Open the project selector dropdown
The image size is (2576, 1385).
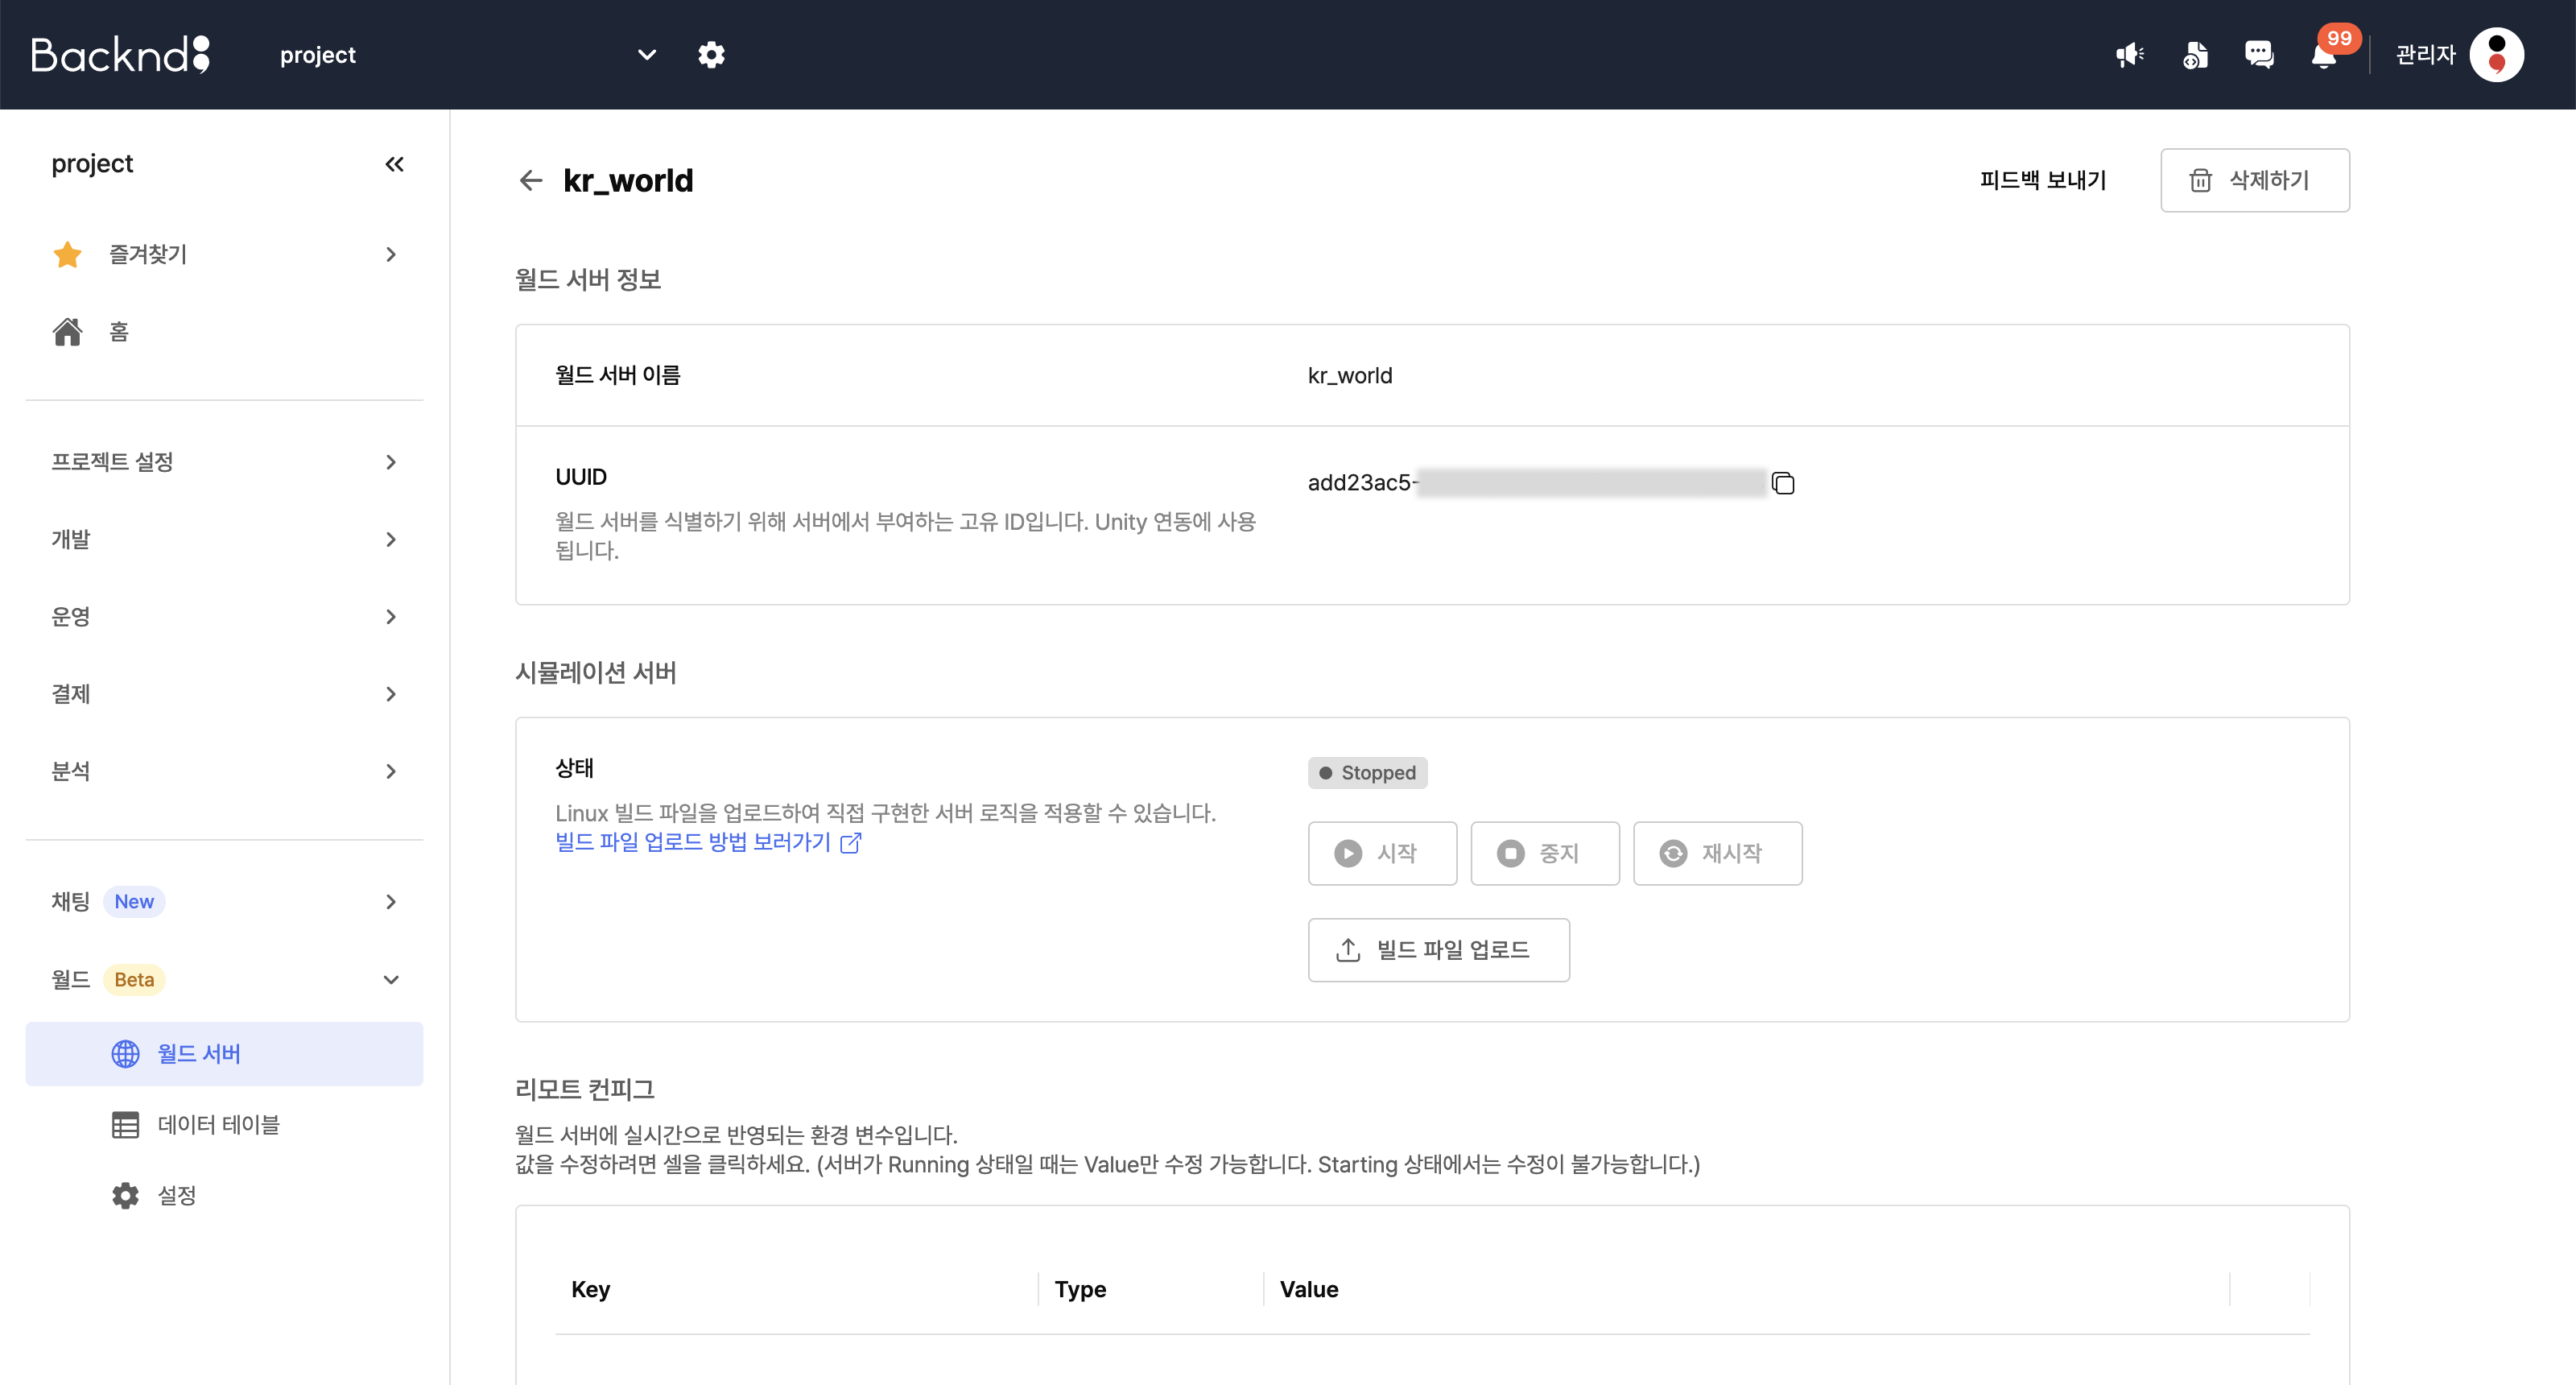(x=646, y=55)
